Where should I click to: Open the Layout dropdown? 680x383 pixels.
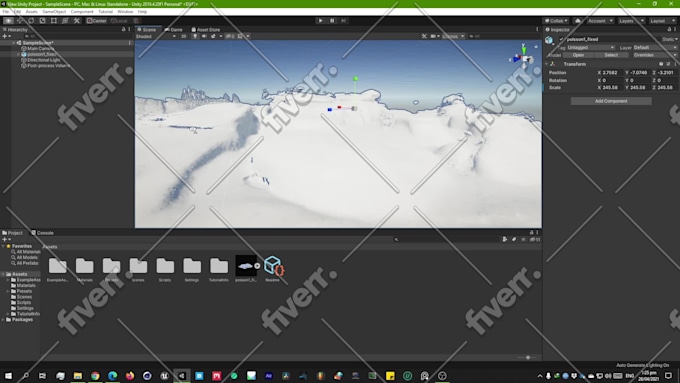click(x=662, y=20)
